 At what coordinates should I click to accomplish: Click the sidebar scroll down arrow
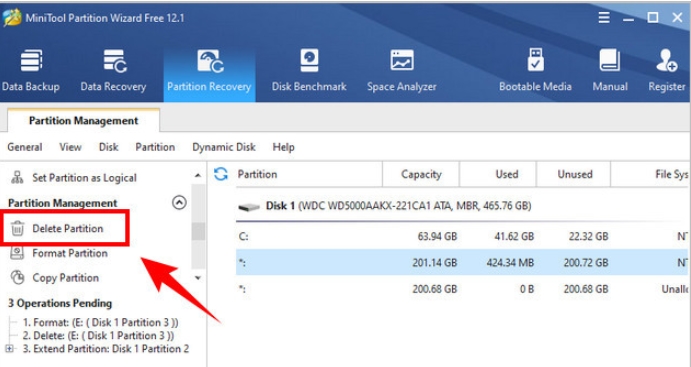198,278
